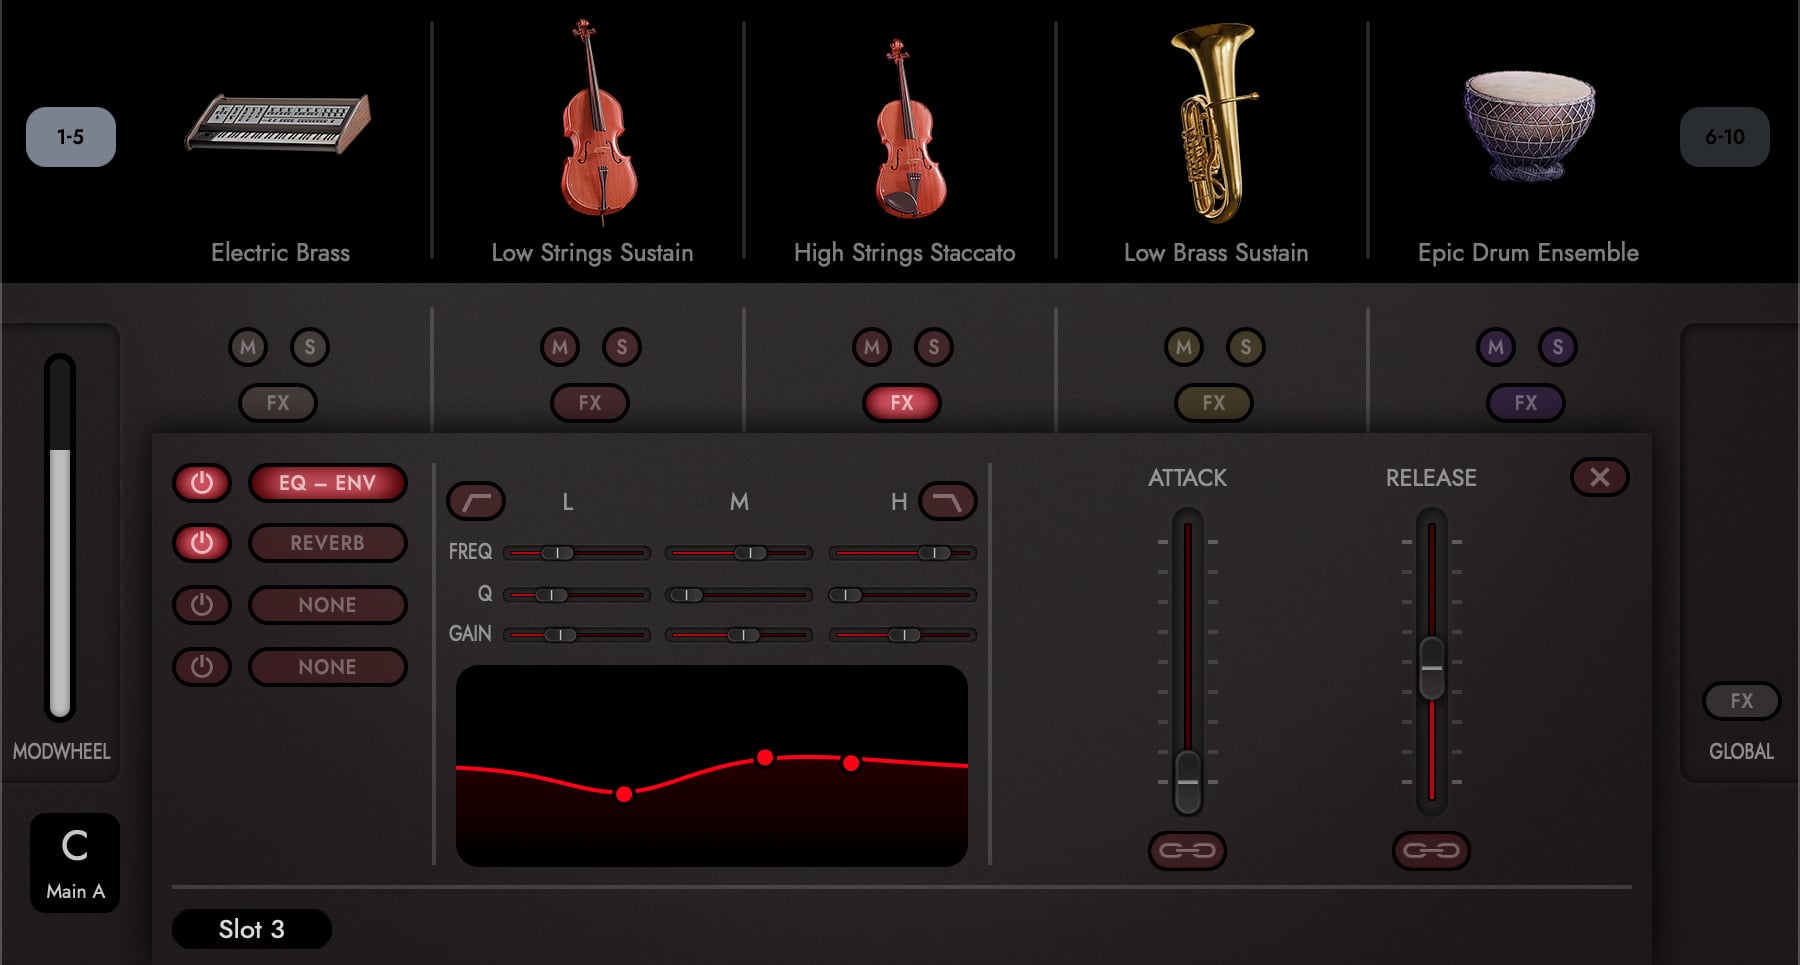This screenshot has height=965, width=1800.
Task: Toggle power for REVERB effect
Action: (x=202, y=543)
